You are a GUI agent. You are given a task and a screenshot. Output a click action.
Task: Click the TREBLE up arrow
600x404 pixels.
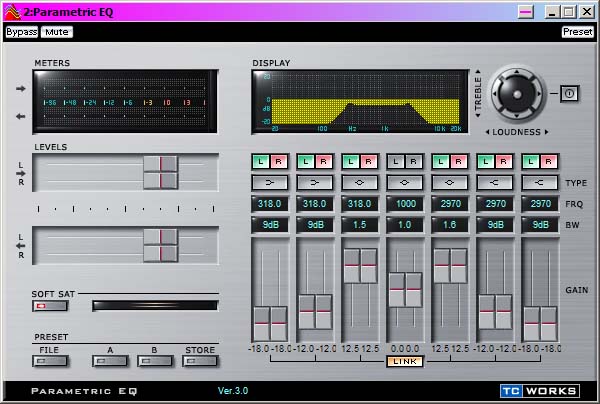click(x=478, y=72)
